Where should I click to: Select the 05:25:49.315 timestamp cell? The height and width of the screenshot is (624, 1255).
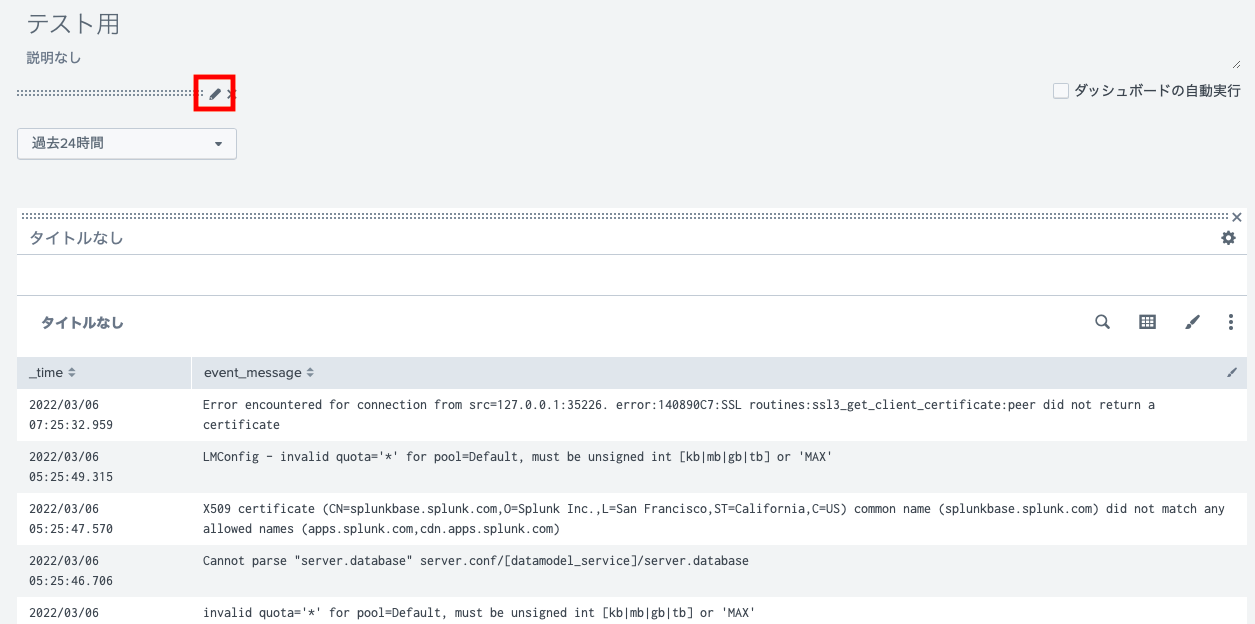104,467
